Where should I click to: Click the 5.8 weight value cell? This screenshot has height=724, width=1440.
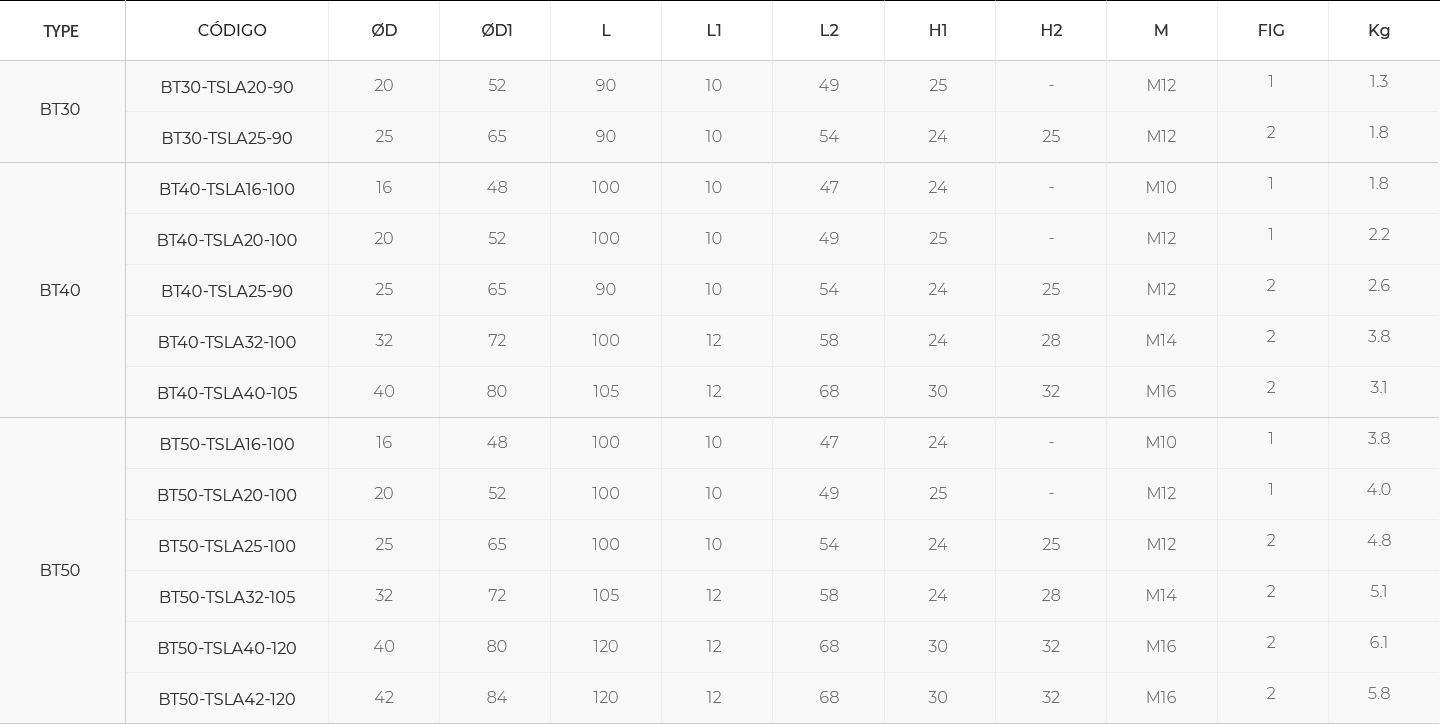coord(1379,693)
